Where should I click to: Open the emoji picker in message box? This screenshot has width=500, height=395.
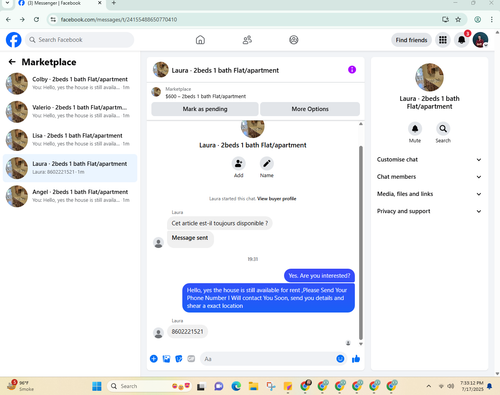[x=340, y=359]
